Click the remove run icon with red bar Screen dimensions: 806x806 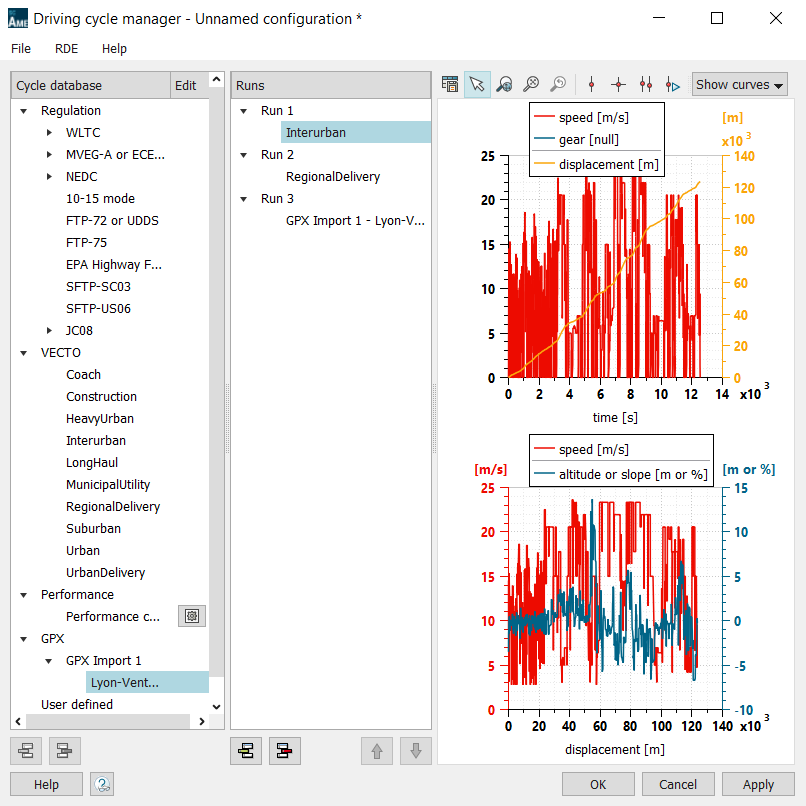[284, 750]
